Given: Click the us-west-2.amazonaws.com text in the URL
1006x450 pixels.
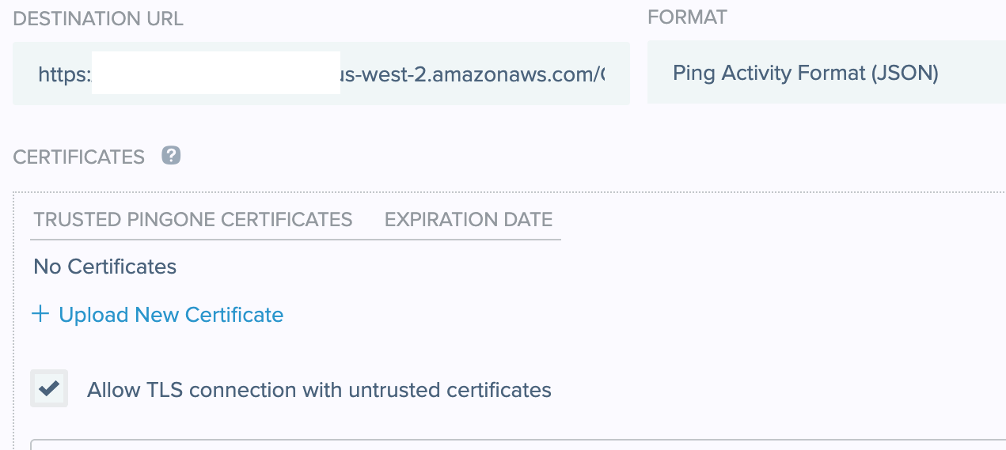Looking at the screenshot, I should pyautogui.click(x=470, y=74).
